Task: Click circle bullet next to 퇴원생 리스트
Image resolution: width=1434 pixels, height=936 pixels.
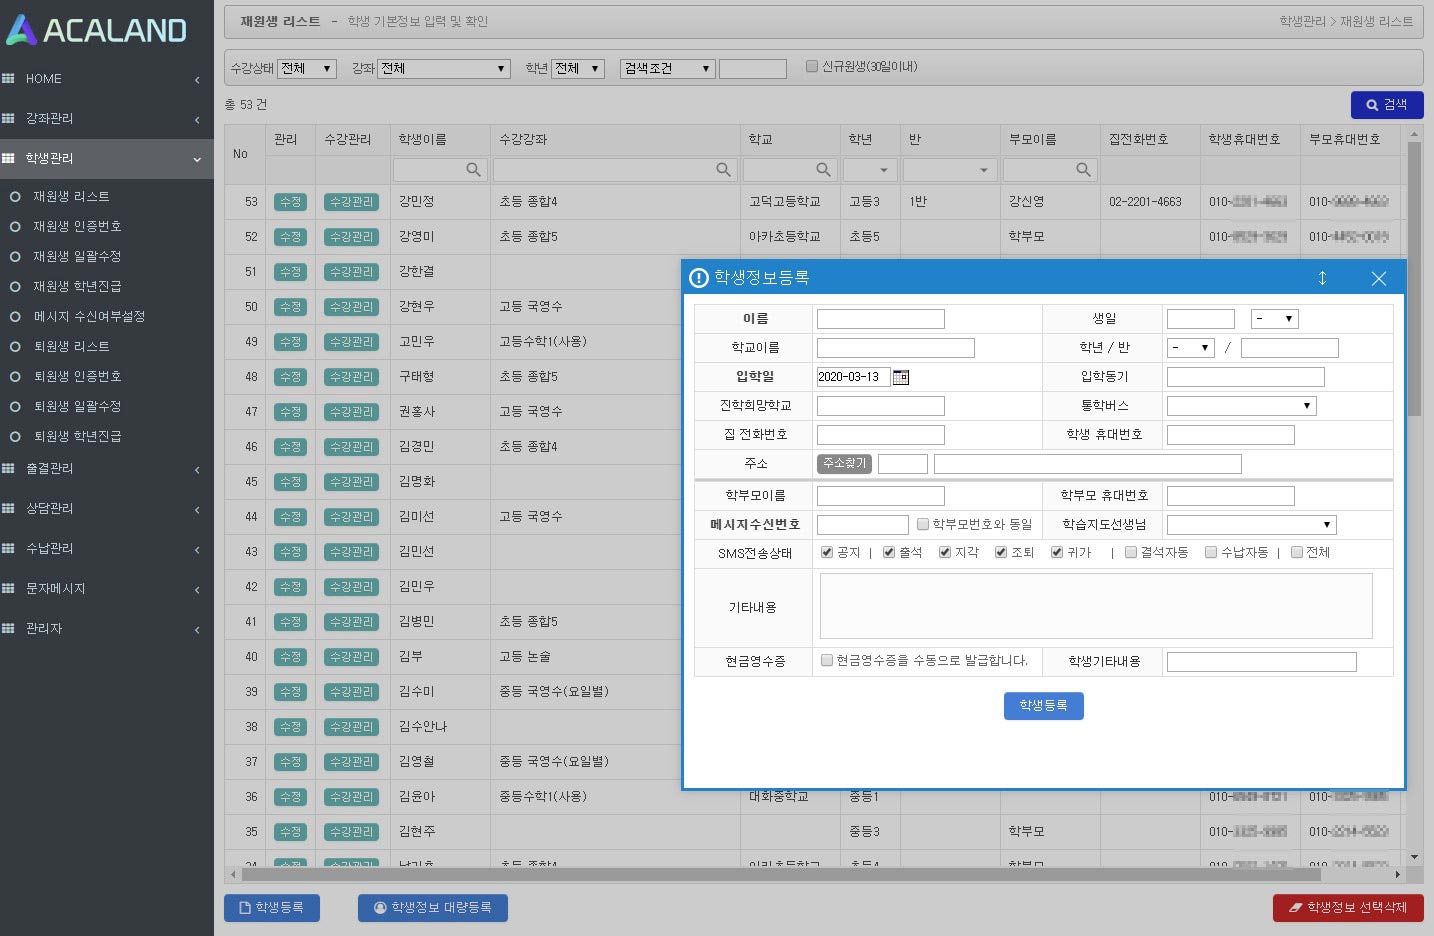Action: coord(15,347)
